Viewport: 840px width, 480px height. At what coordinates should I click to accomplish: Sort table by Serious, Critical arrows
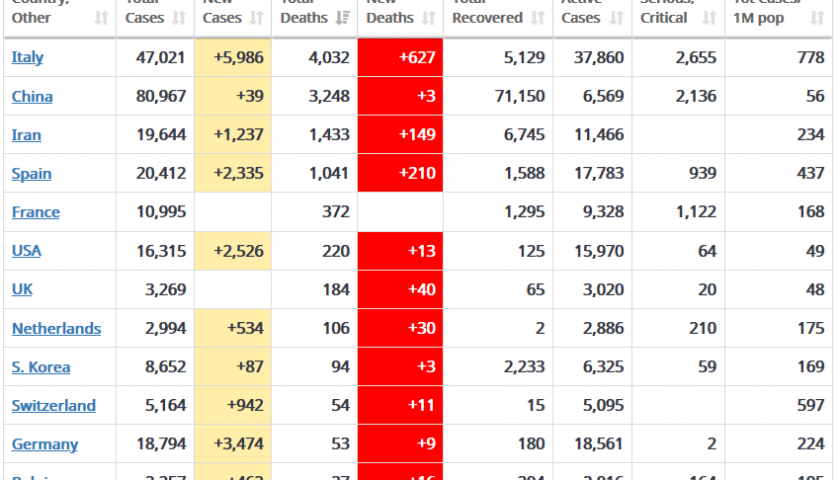(709, 18)
